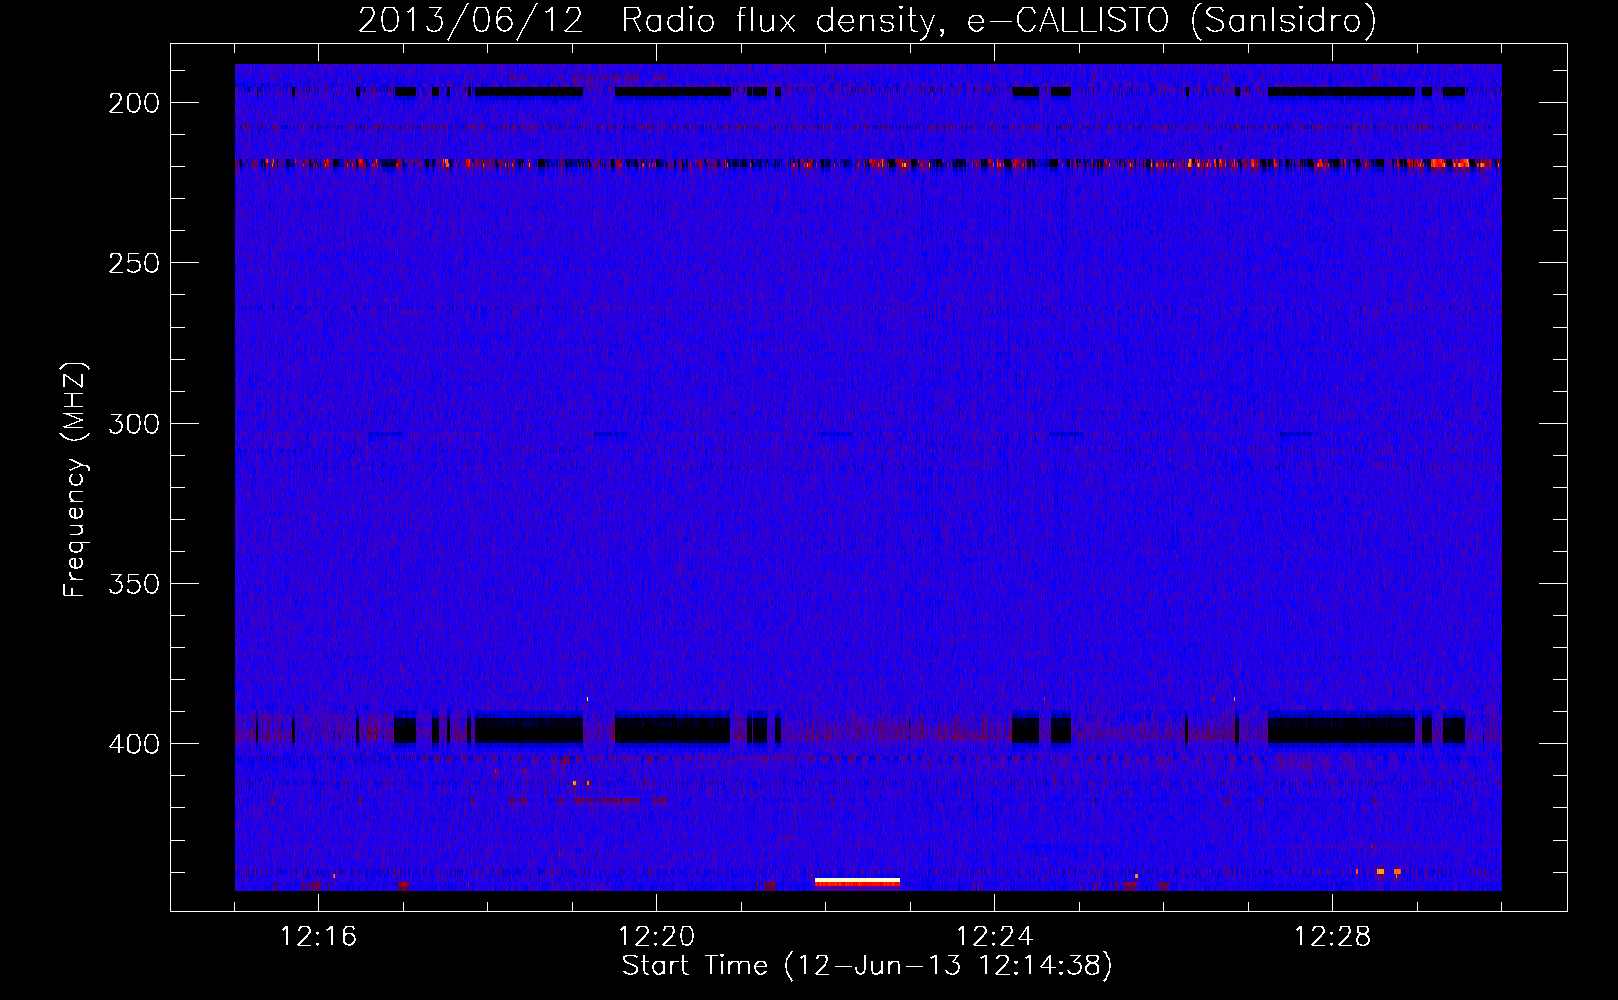
Task: Click the 12:20 time tick label
Action: [x=656, y=937]
